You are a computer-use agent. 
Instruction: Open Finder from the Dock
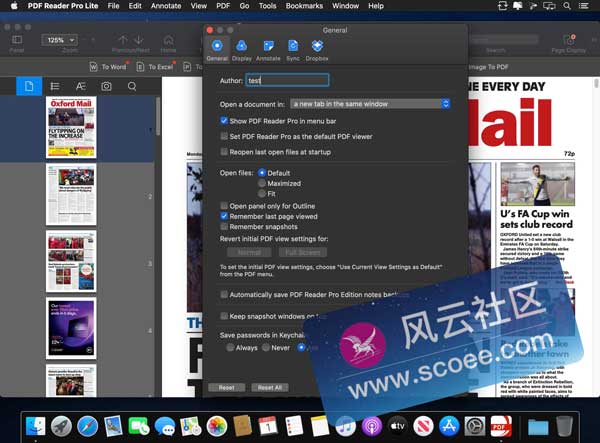(x=36, y=426)
